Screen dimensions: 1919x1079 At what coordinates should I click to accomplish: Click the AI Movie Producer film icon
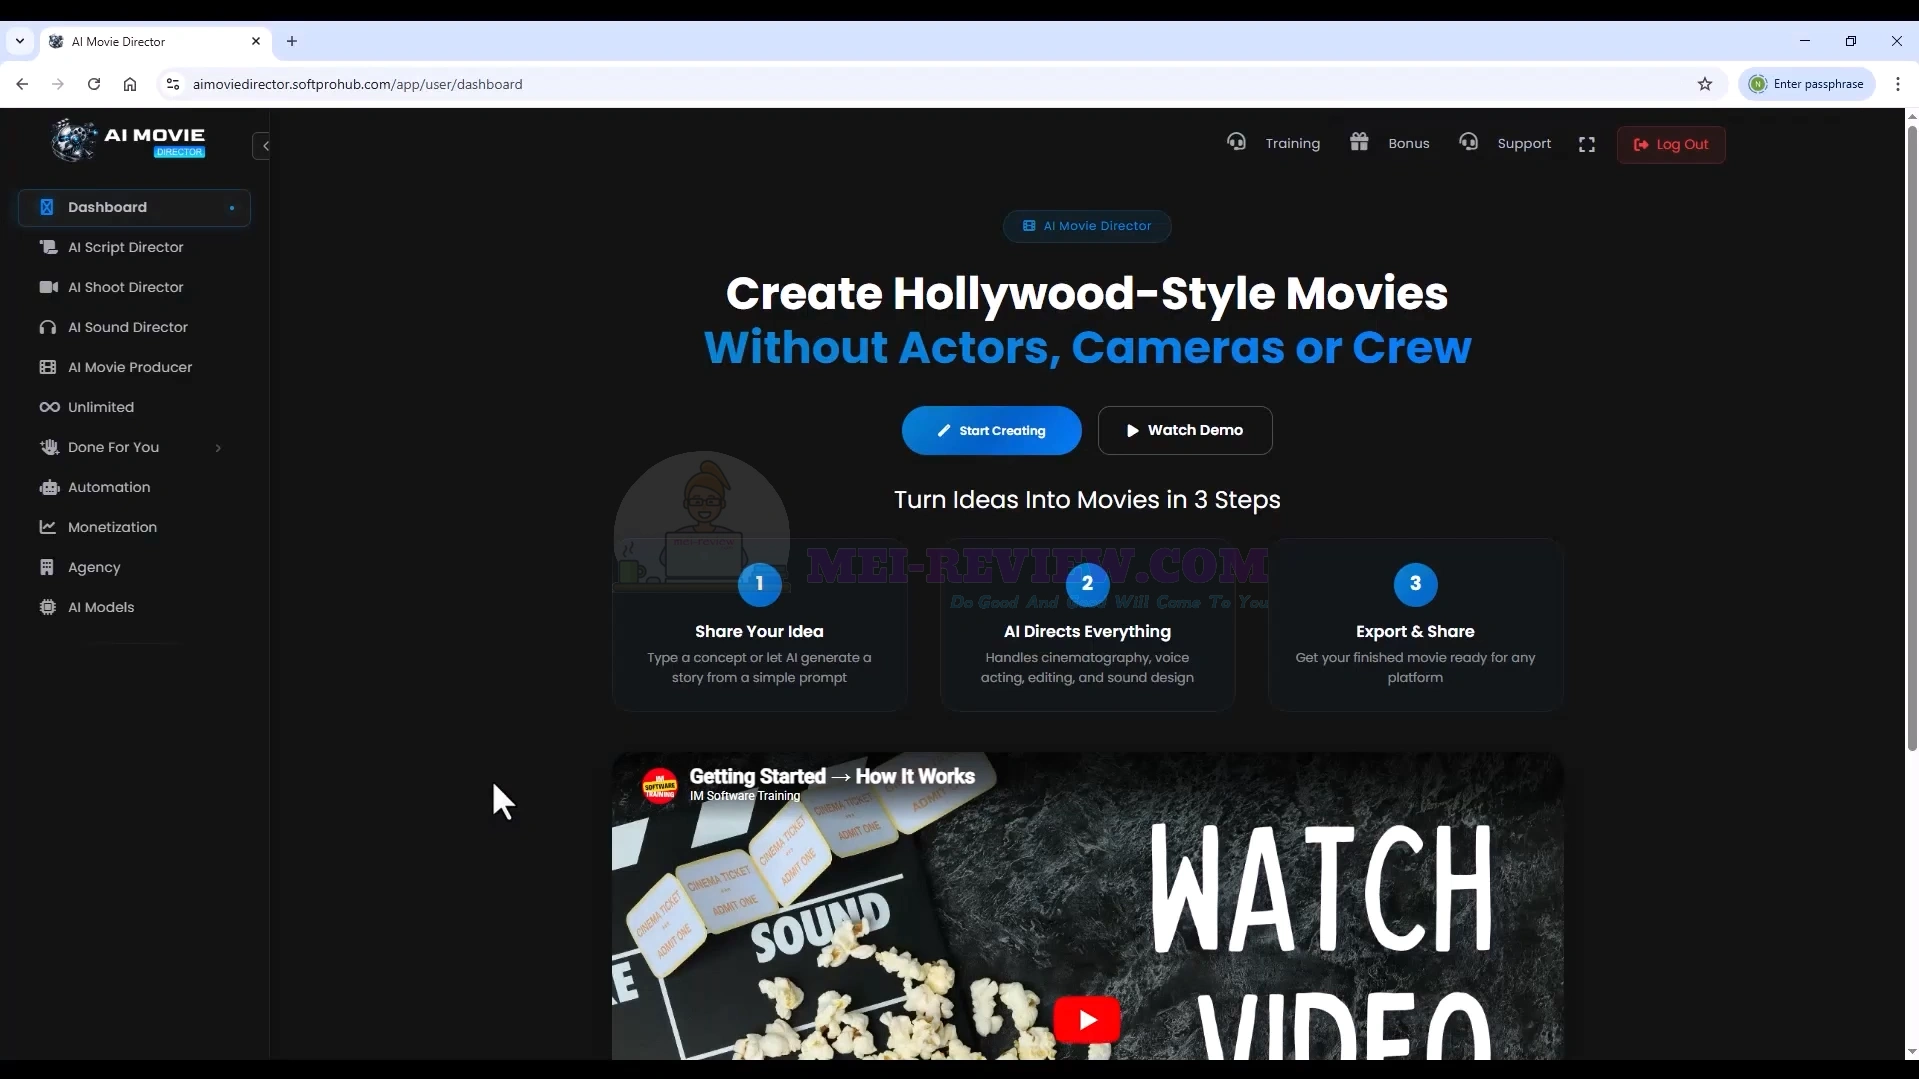[47, 367]
